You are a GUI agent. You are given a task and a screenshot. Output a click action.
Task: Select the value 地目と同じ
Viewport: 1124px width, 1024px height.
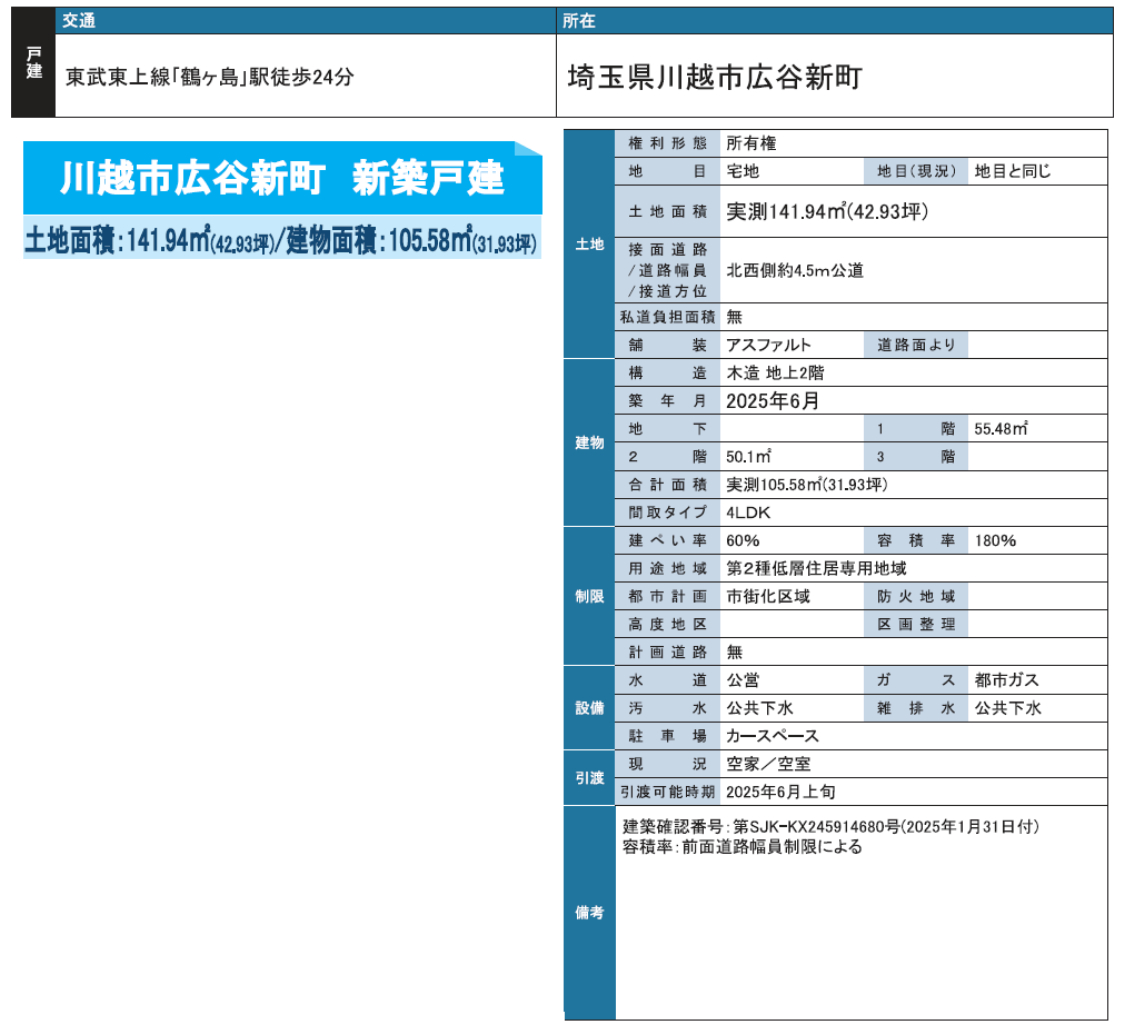tap(1012, 171)
